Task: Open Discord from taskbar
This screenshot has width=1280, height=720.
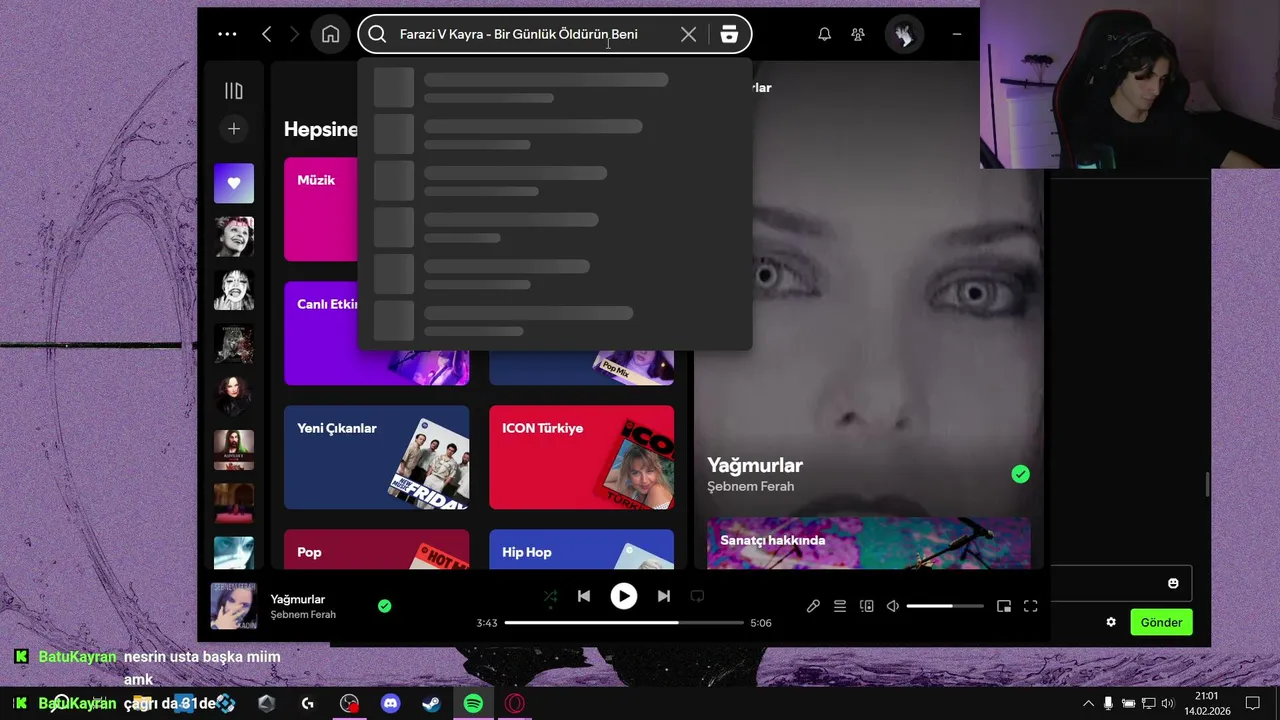Action: [x=391, y=704]
